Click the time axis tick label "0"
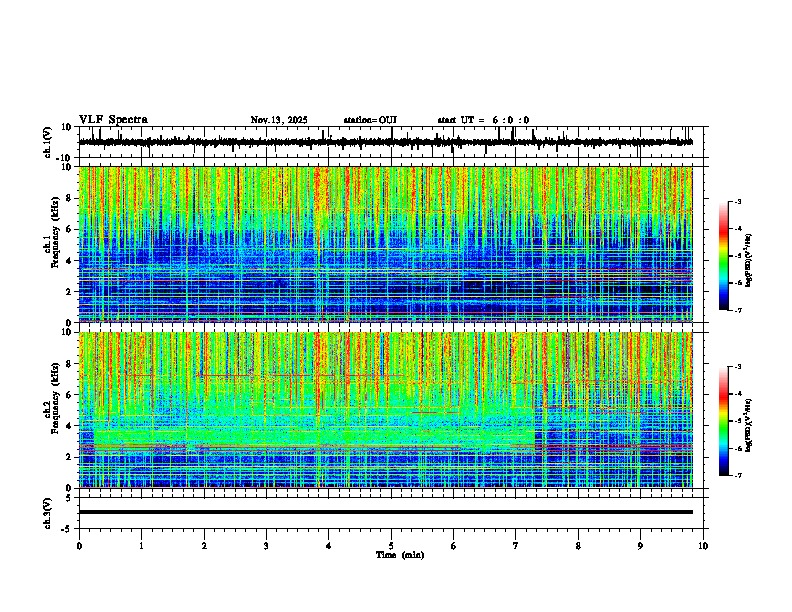This screenshot has width=792, height=612. [79, 546]
